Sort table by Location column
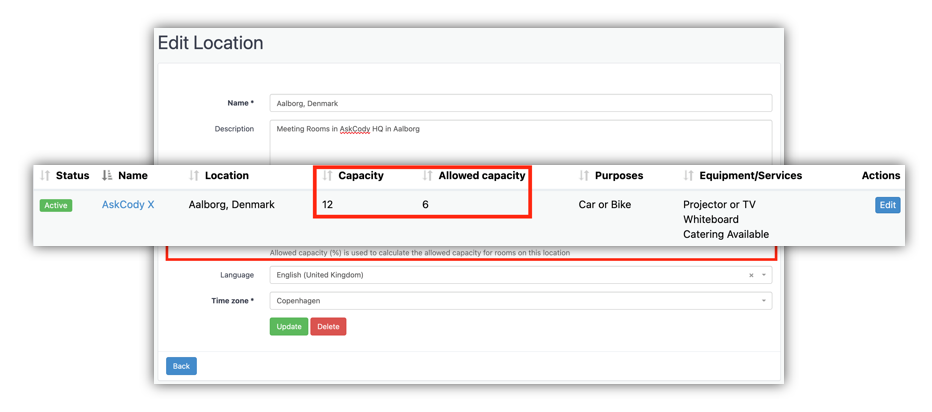932x412 pixels. point(219,175)
